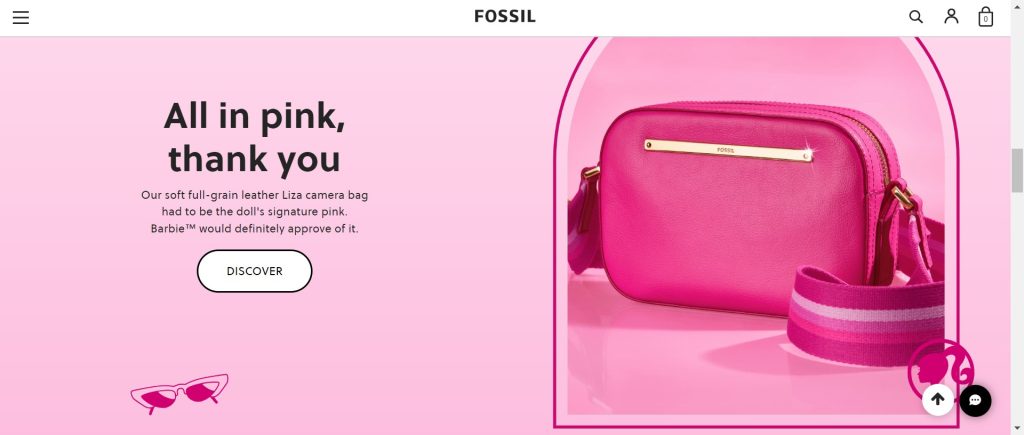Click the Liza camera bag description text
Image resolution: width=1024 pixels, height=435 pixels.
click(254, 212)
